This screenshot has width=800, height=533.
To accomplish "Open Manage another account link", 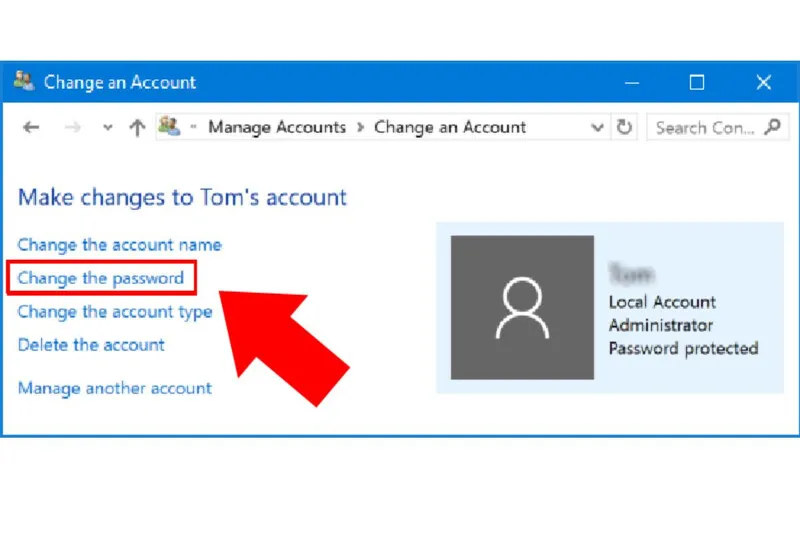I will (x=114, y=388).
